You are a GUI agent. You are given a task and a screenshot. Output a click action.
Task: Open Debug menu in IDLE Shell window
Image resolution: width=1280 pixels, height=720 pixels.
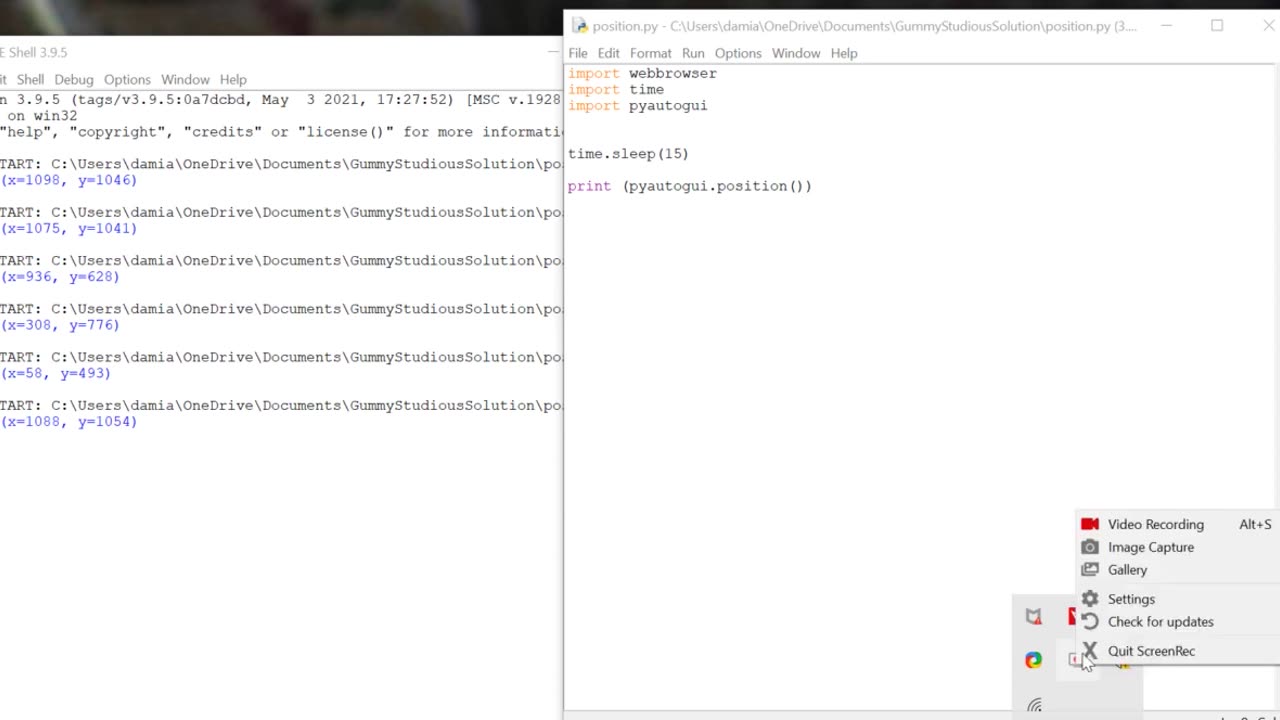(x=74, y=79)
